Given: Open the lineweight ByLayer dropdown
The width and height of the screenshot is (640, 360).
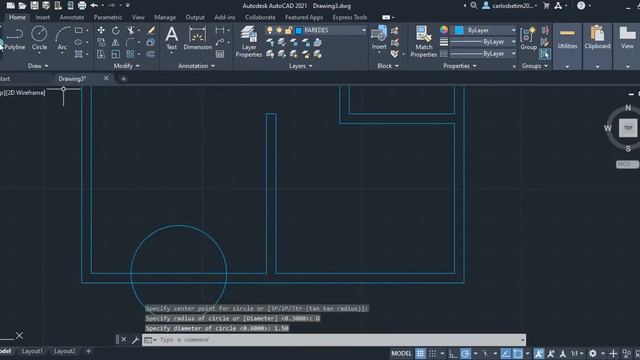Looking at the screenshot, I should pos(513,42).
